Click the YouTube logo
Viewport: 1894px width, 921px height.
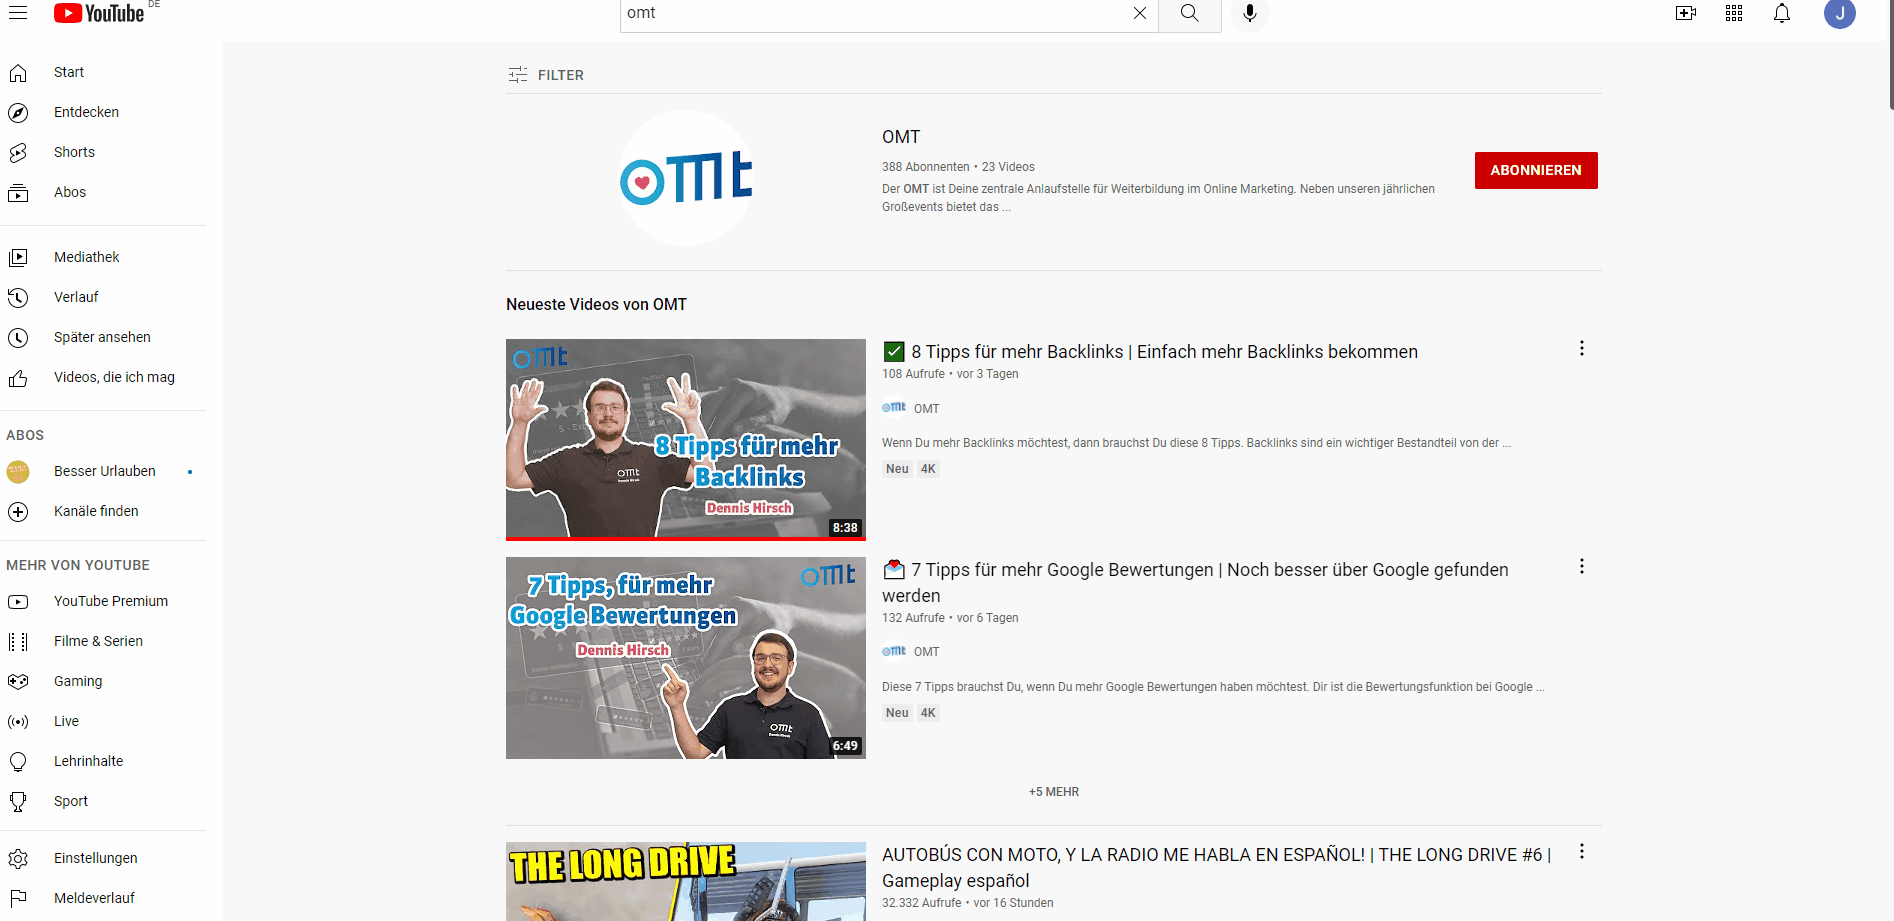99,13
